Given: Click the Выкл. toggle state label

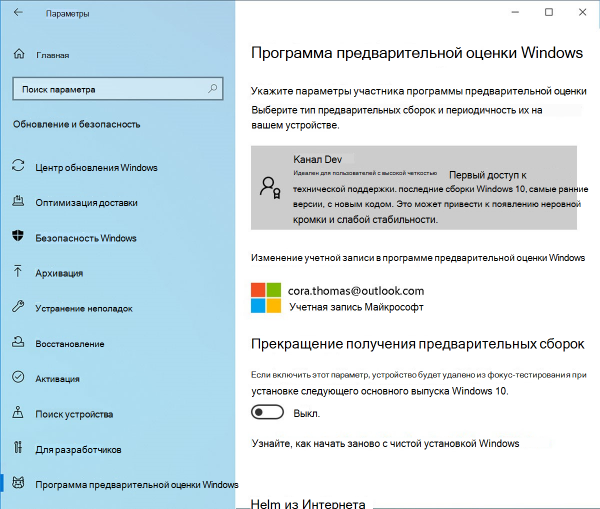Looking at the screenshot, I should coord(307,413).
